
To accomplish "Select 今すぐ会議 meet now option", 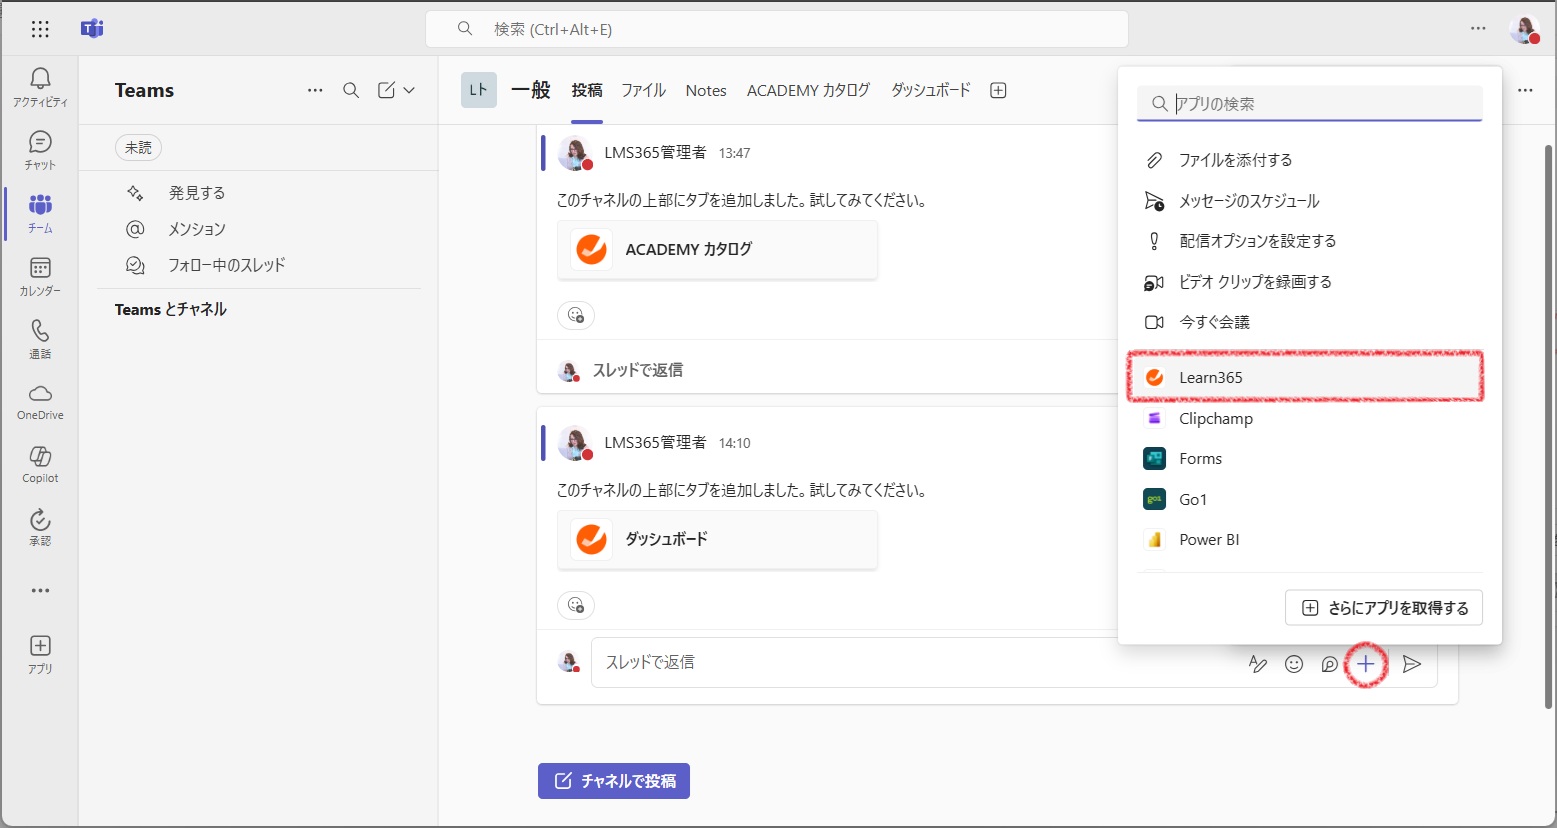I will point(1310,322).
